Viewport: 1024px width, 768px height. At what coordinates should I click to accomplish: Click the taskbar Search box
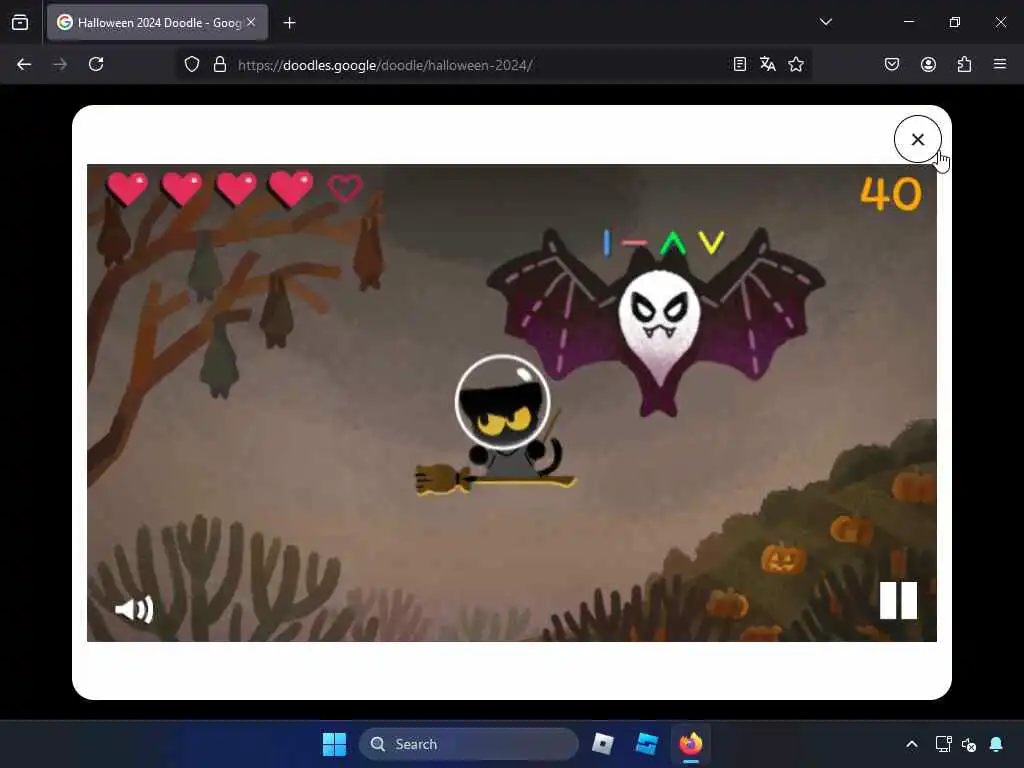point(469,744)
